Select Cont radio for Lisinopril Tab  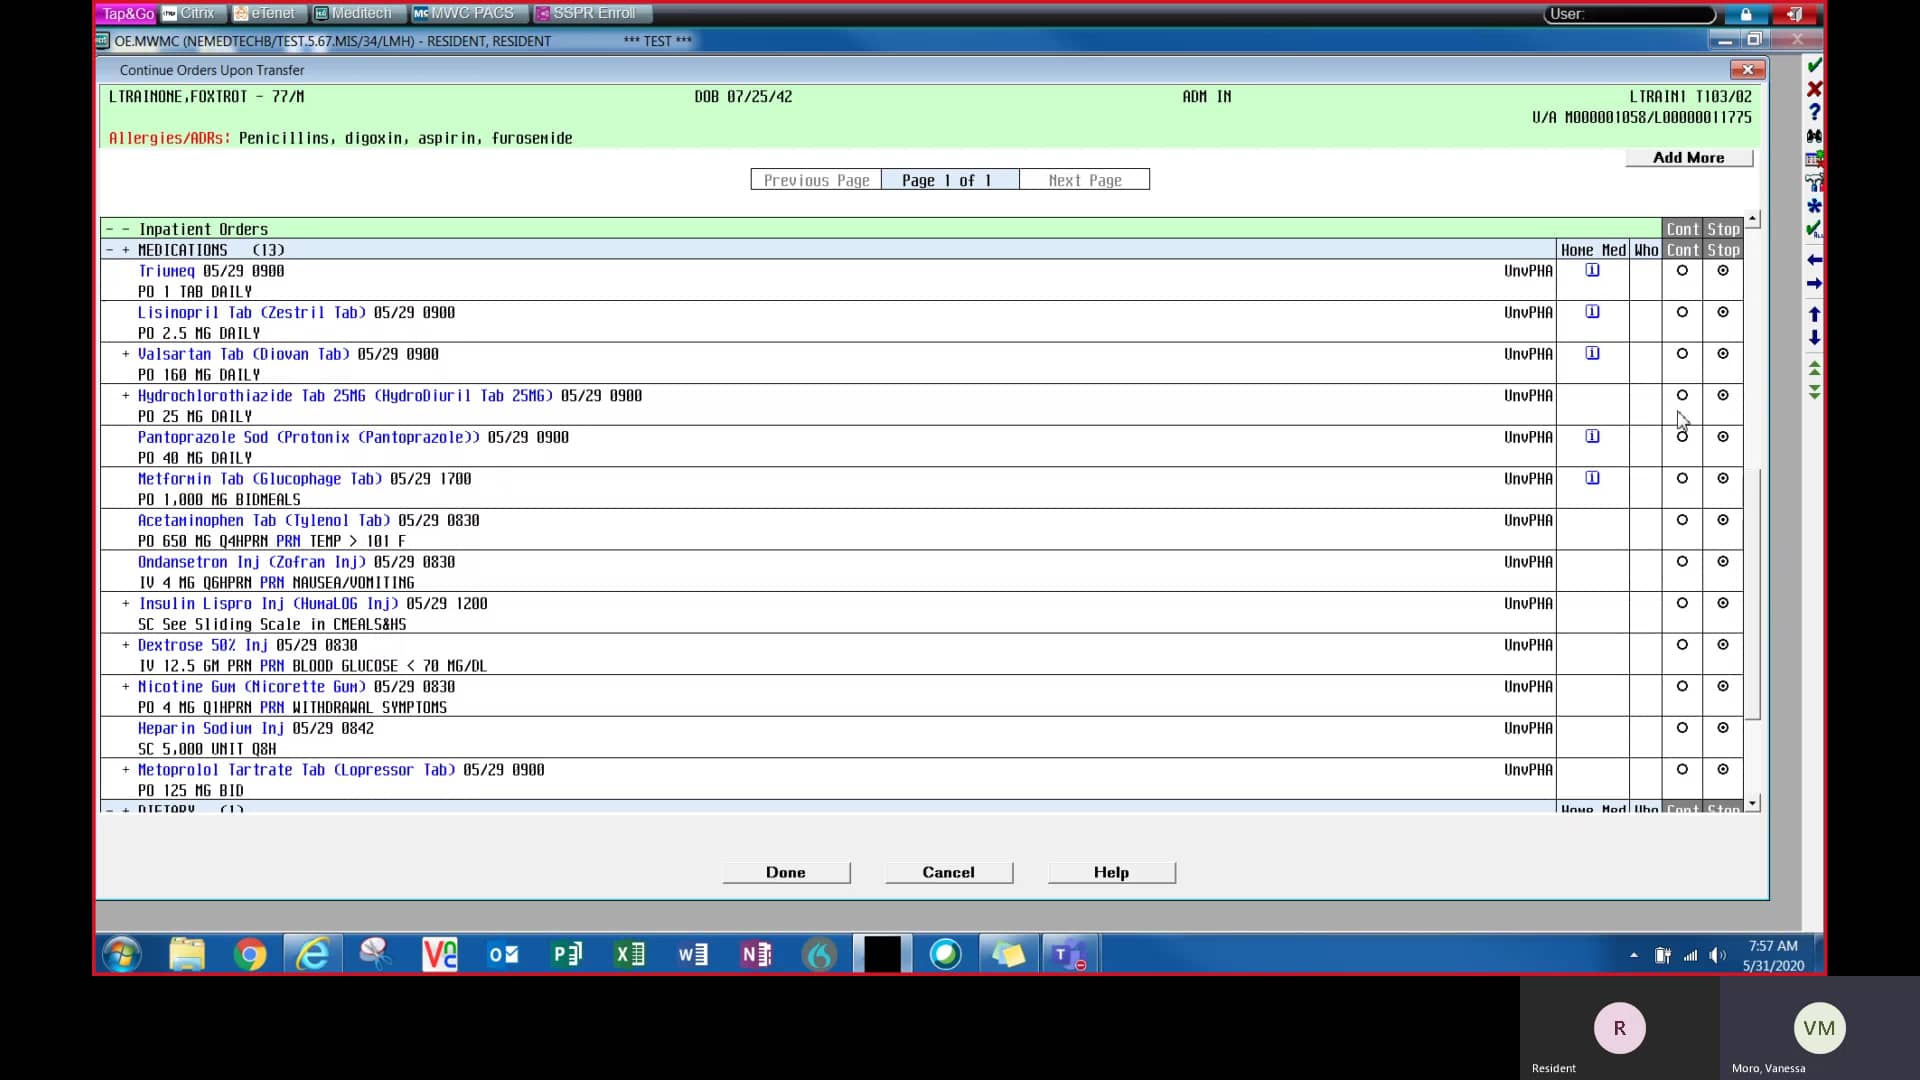click(x=1682, y=312)
